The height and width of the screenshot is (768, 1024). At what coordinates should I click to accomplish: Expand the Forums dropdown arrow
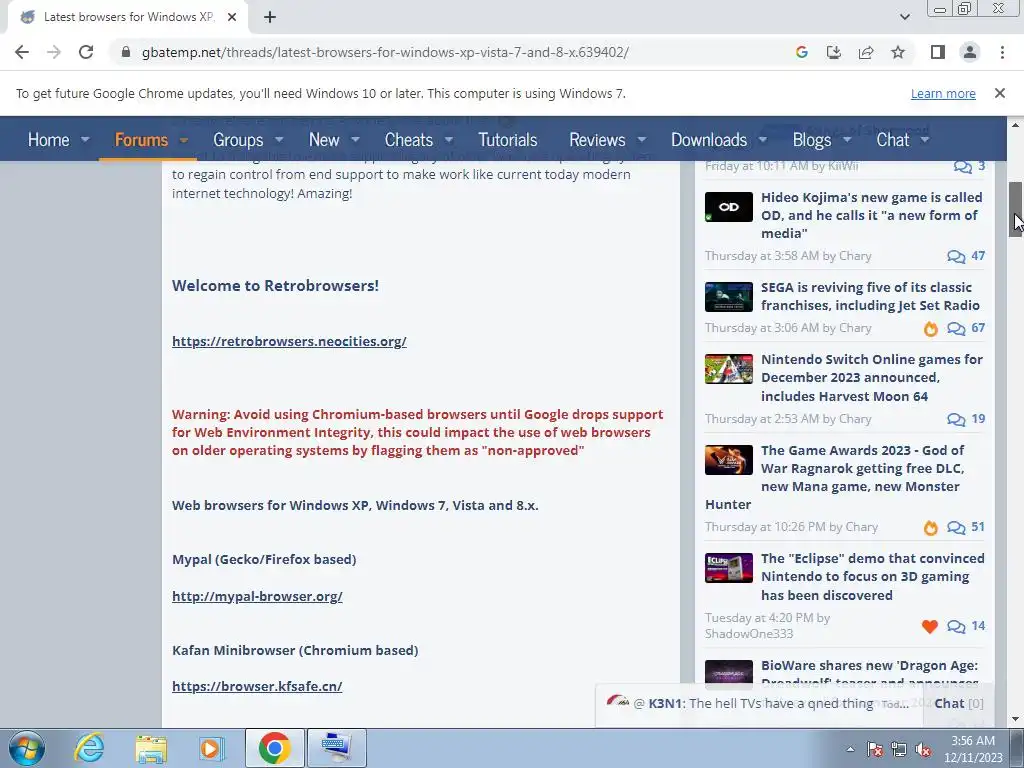tap(184, 139)
